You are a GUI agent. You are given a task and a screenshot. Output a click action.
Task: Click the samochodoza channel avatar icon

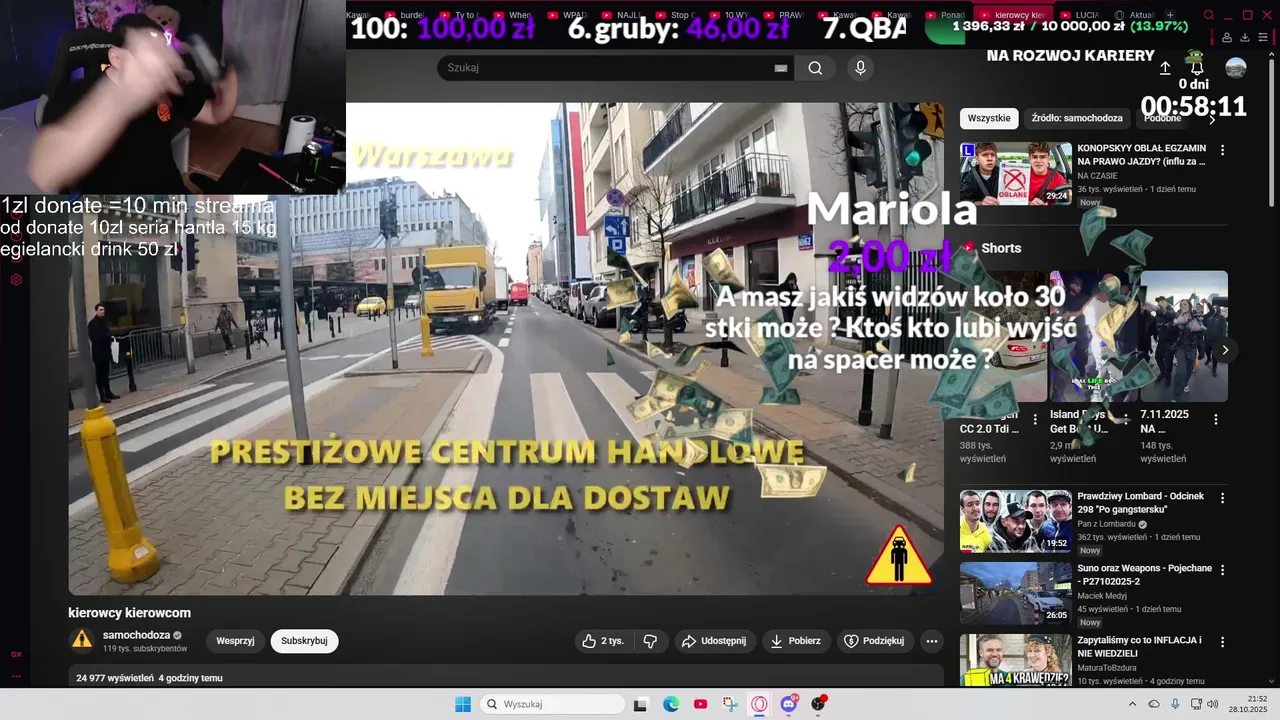82,640
